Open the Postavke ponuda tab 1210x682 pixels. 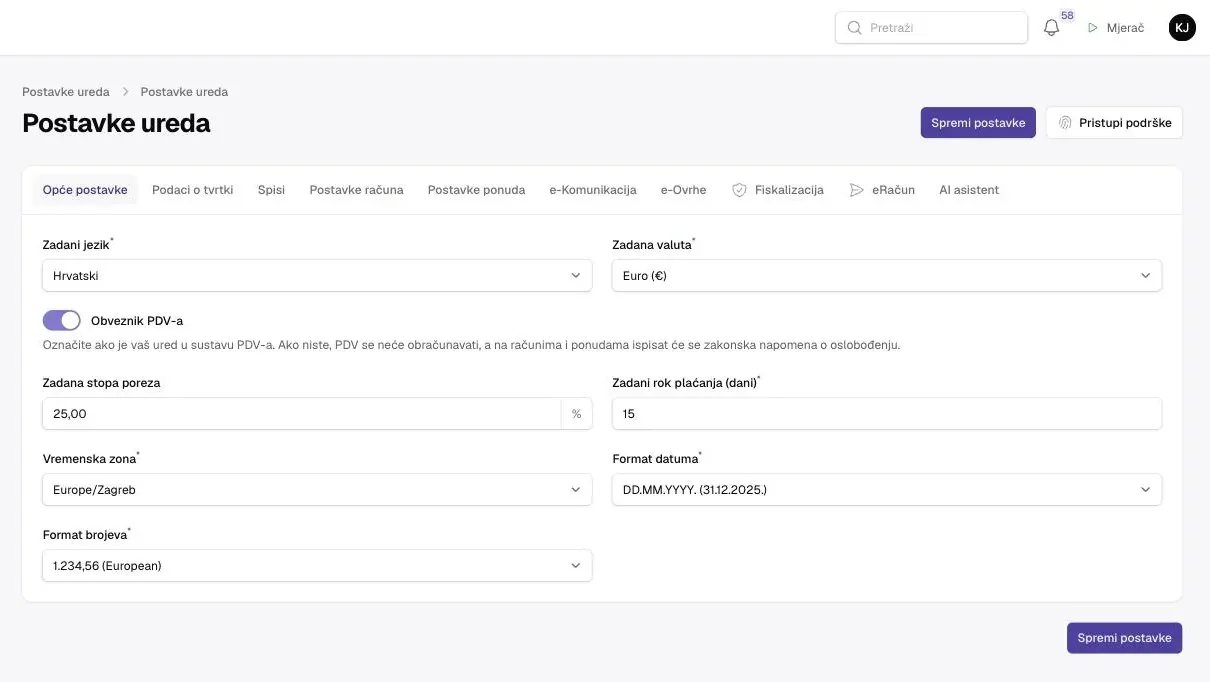tap(476, 190)
